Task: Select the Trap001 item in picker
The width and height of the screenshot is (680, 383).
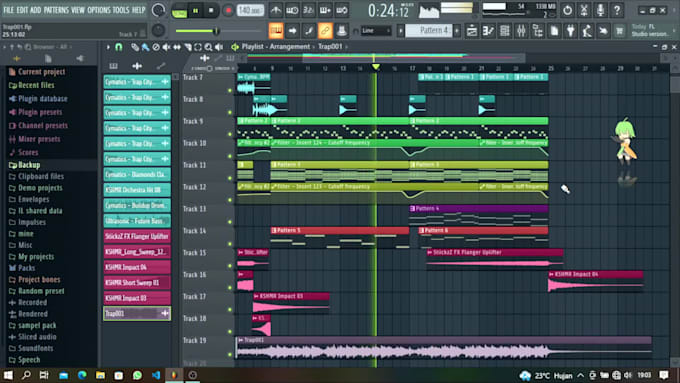Action: tap(137, 314)
